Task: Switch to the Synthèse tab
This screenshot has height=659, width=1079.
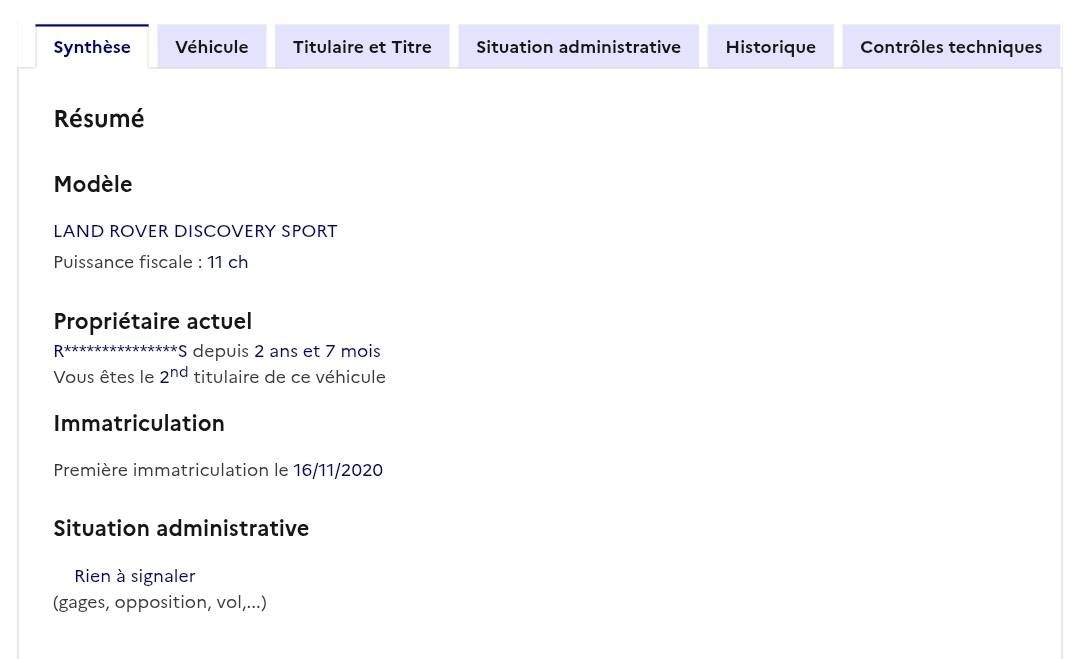Action: (92, 47)
